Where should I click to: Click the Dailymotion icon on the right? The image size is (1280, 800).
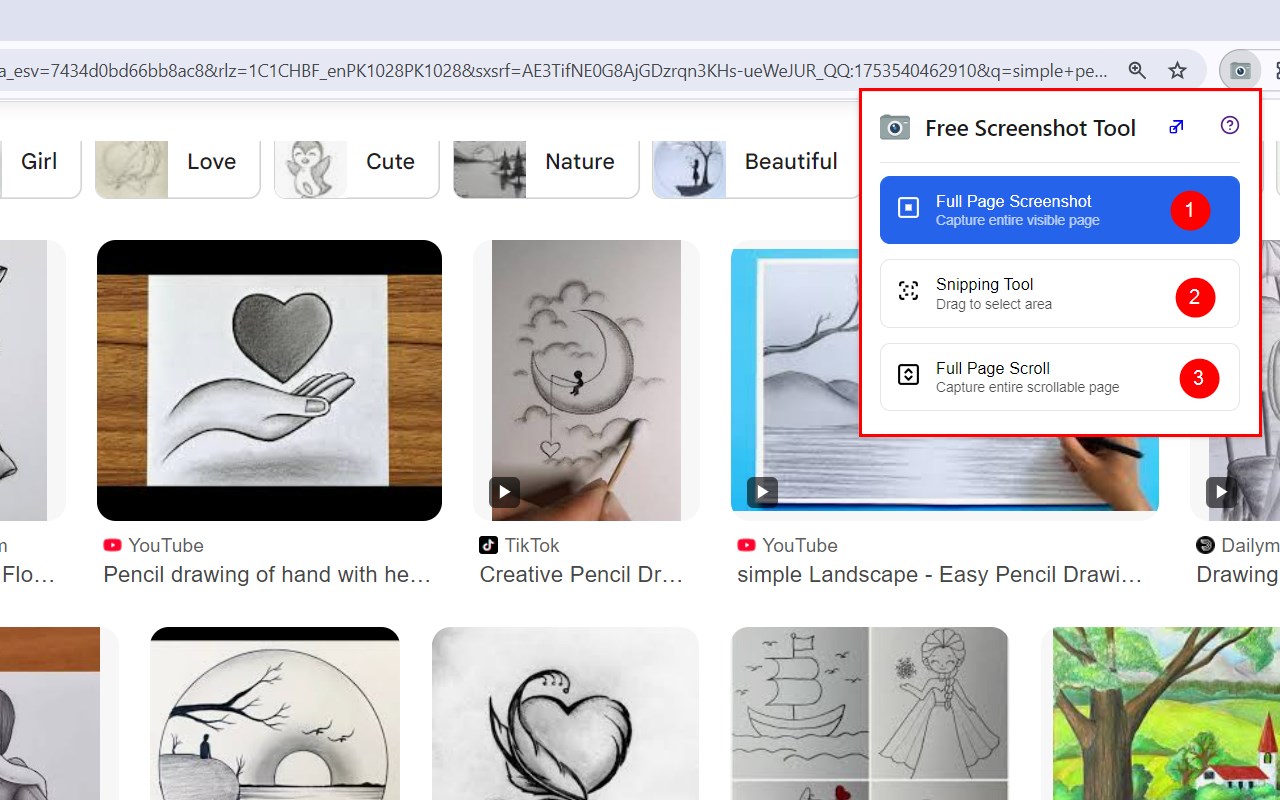click(1204, 545)
